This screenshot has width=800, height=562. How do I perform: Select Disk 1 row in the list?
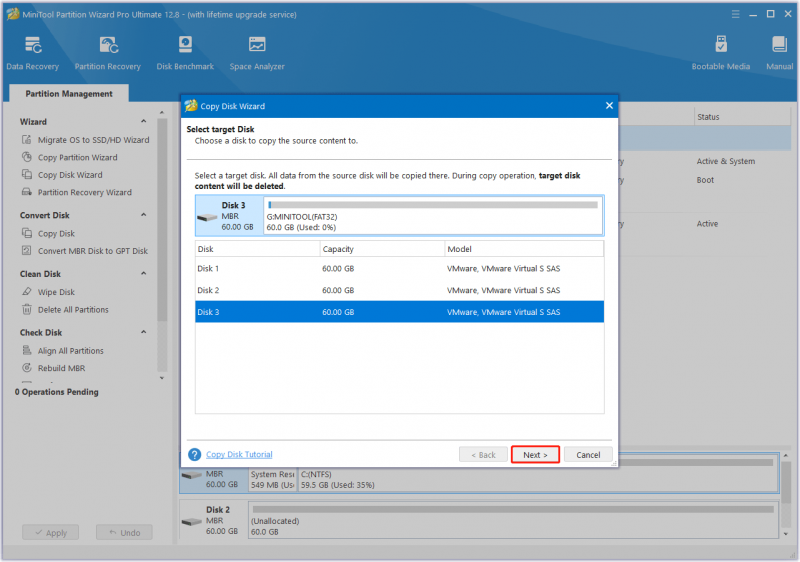point(399,268)
